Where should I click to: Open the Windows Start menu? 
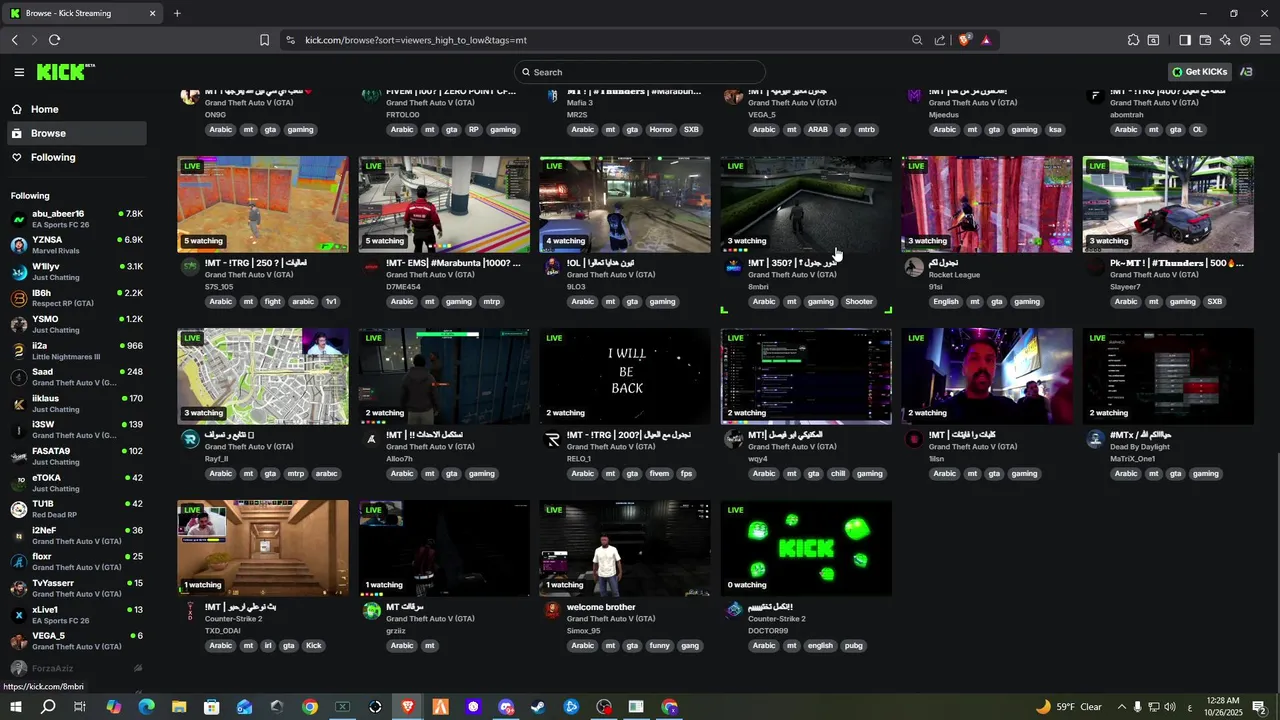click(x=17, y=707)
